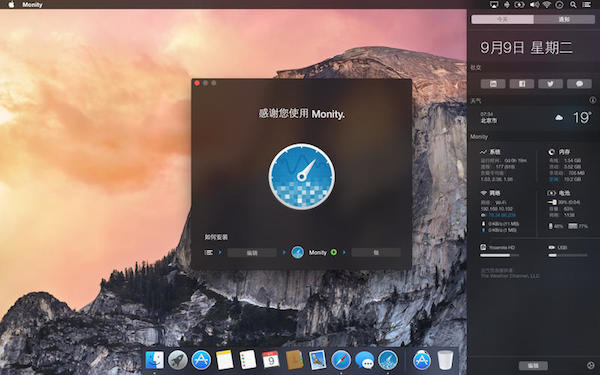This screenshot has height=375, width=600.
Task: Click the battery charging icon in menu bar
Action: point(519,5)
